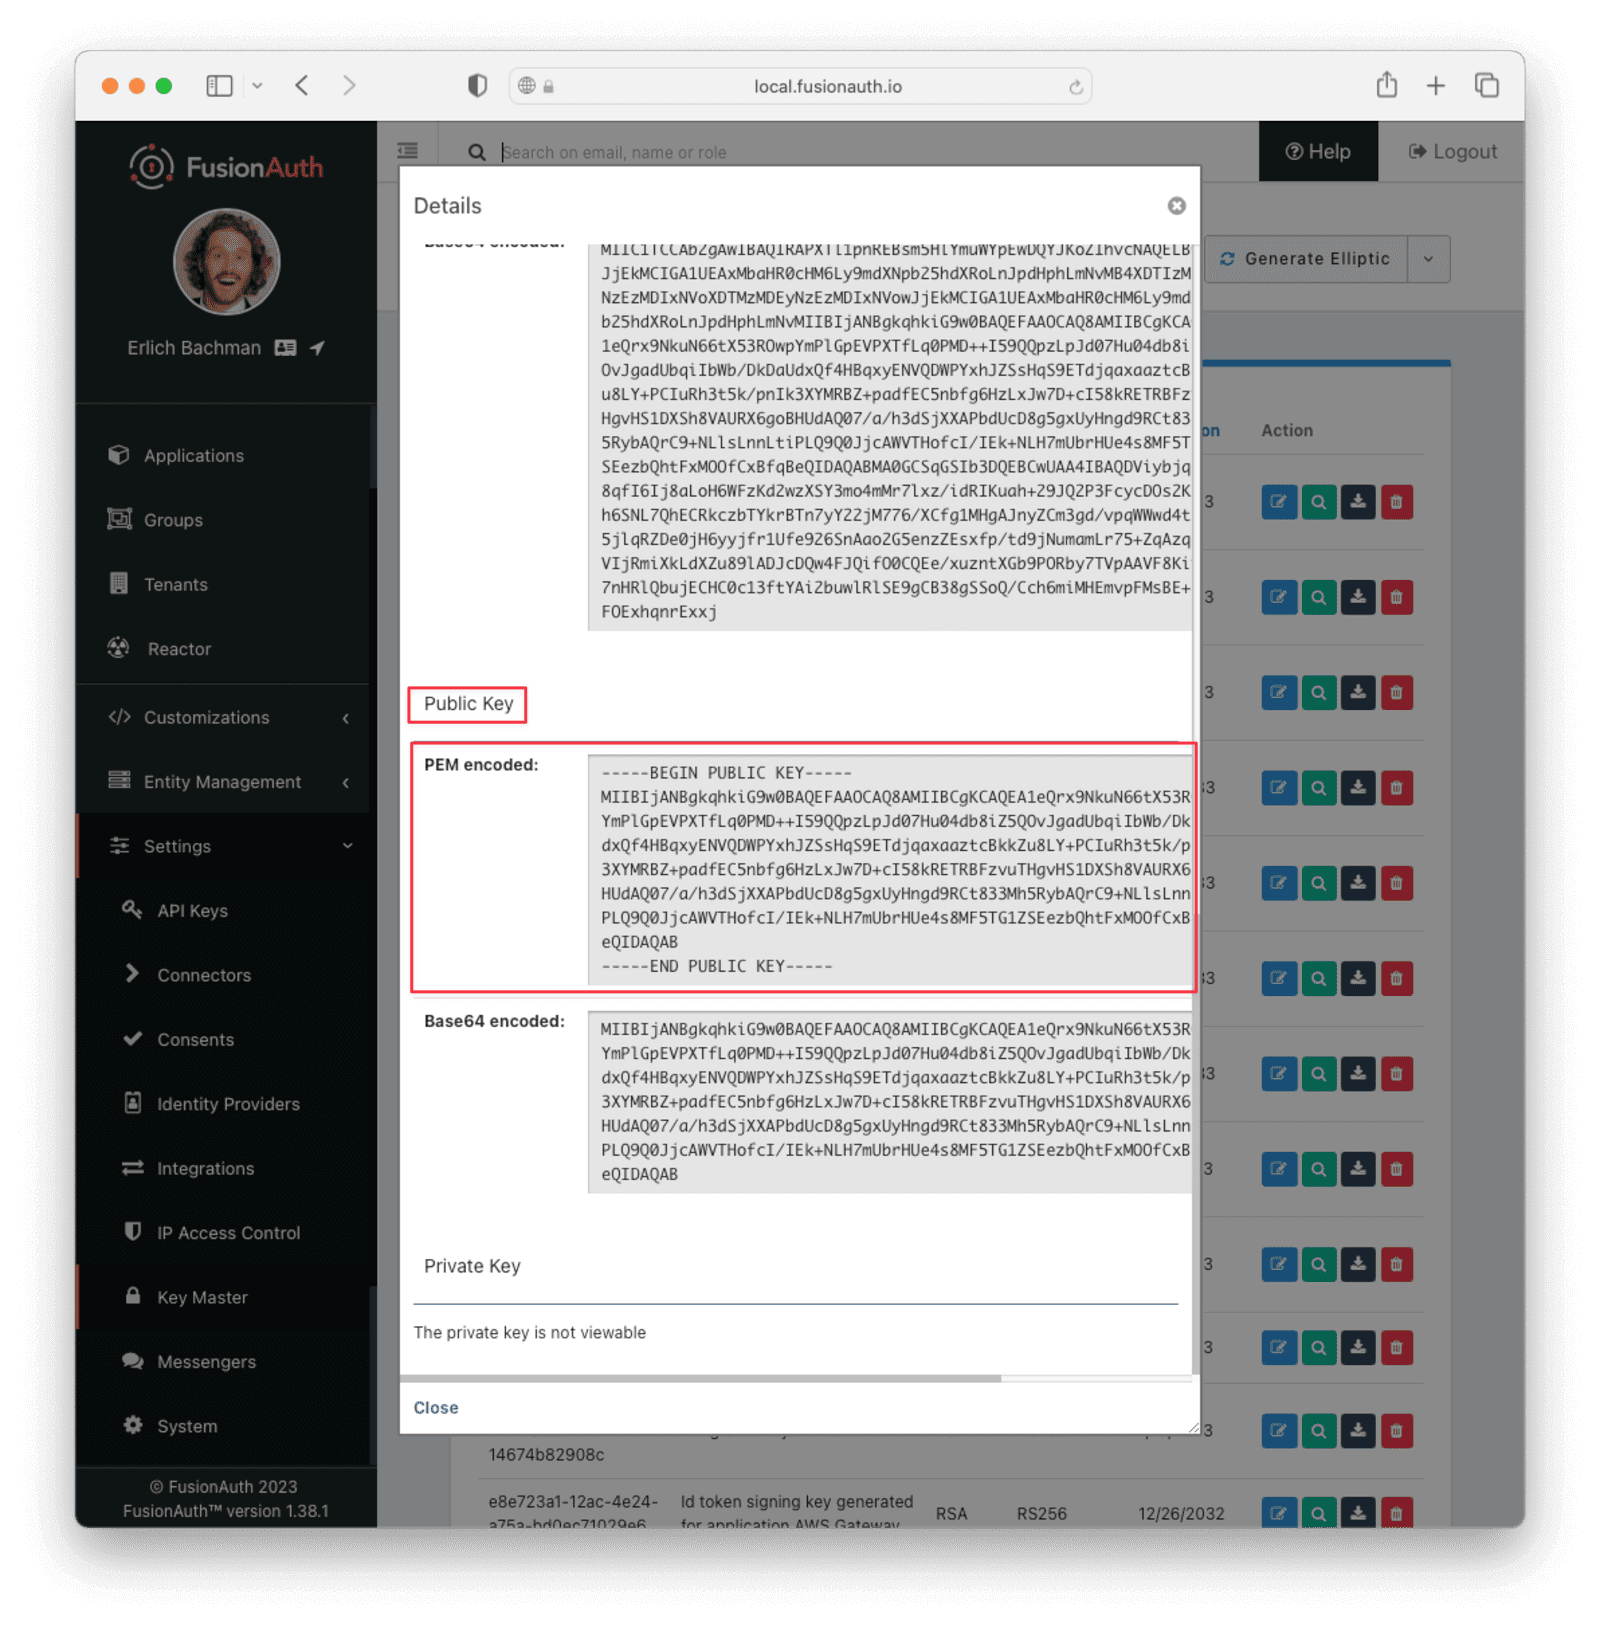Edit the key in the e8e723a1 row

coord(1279,1513)
